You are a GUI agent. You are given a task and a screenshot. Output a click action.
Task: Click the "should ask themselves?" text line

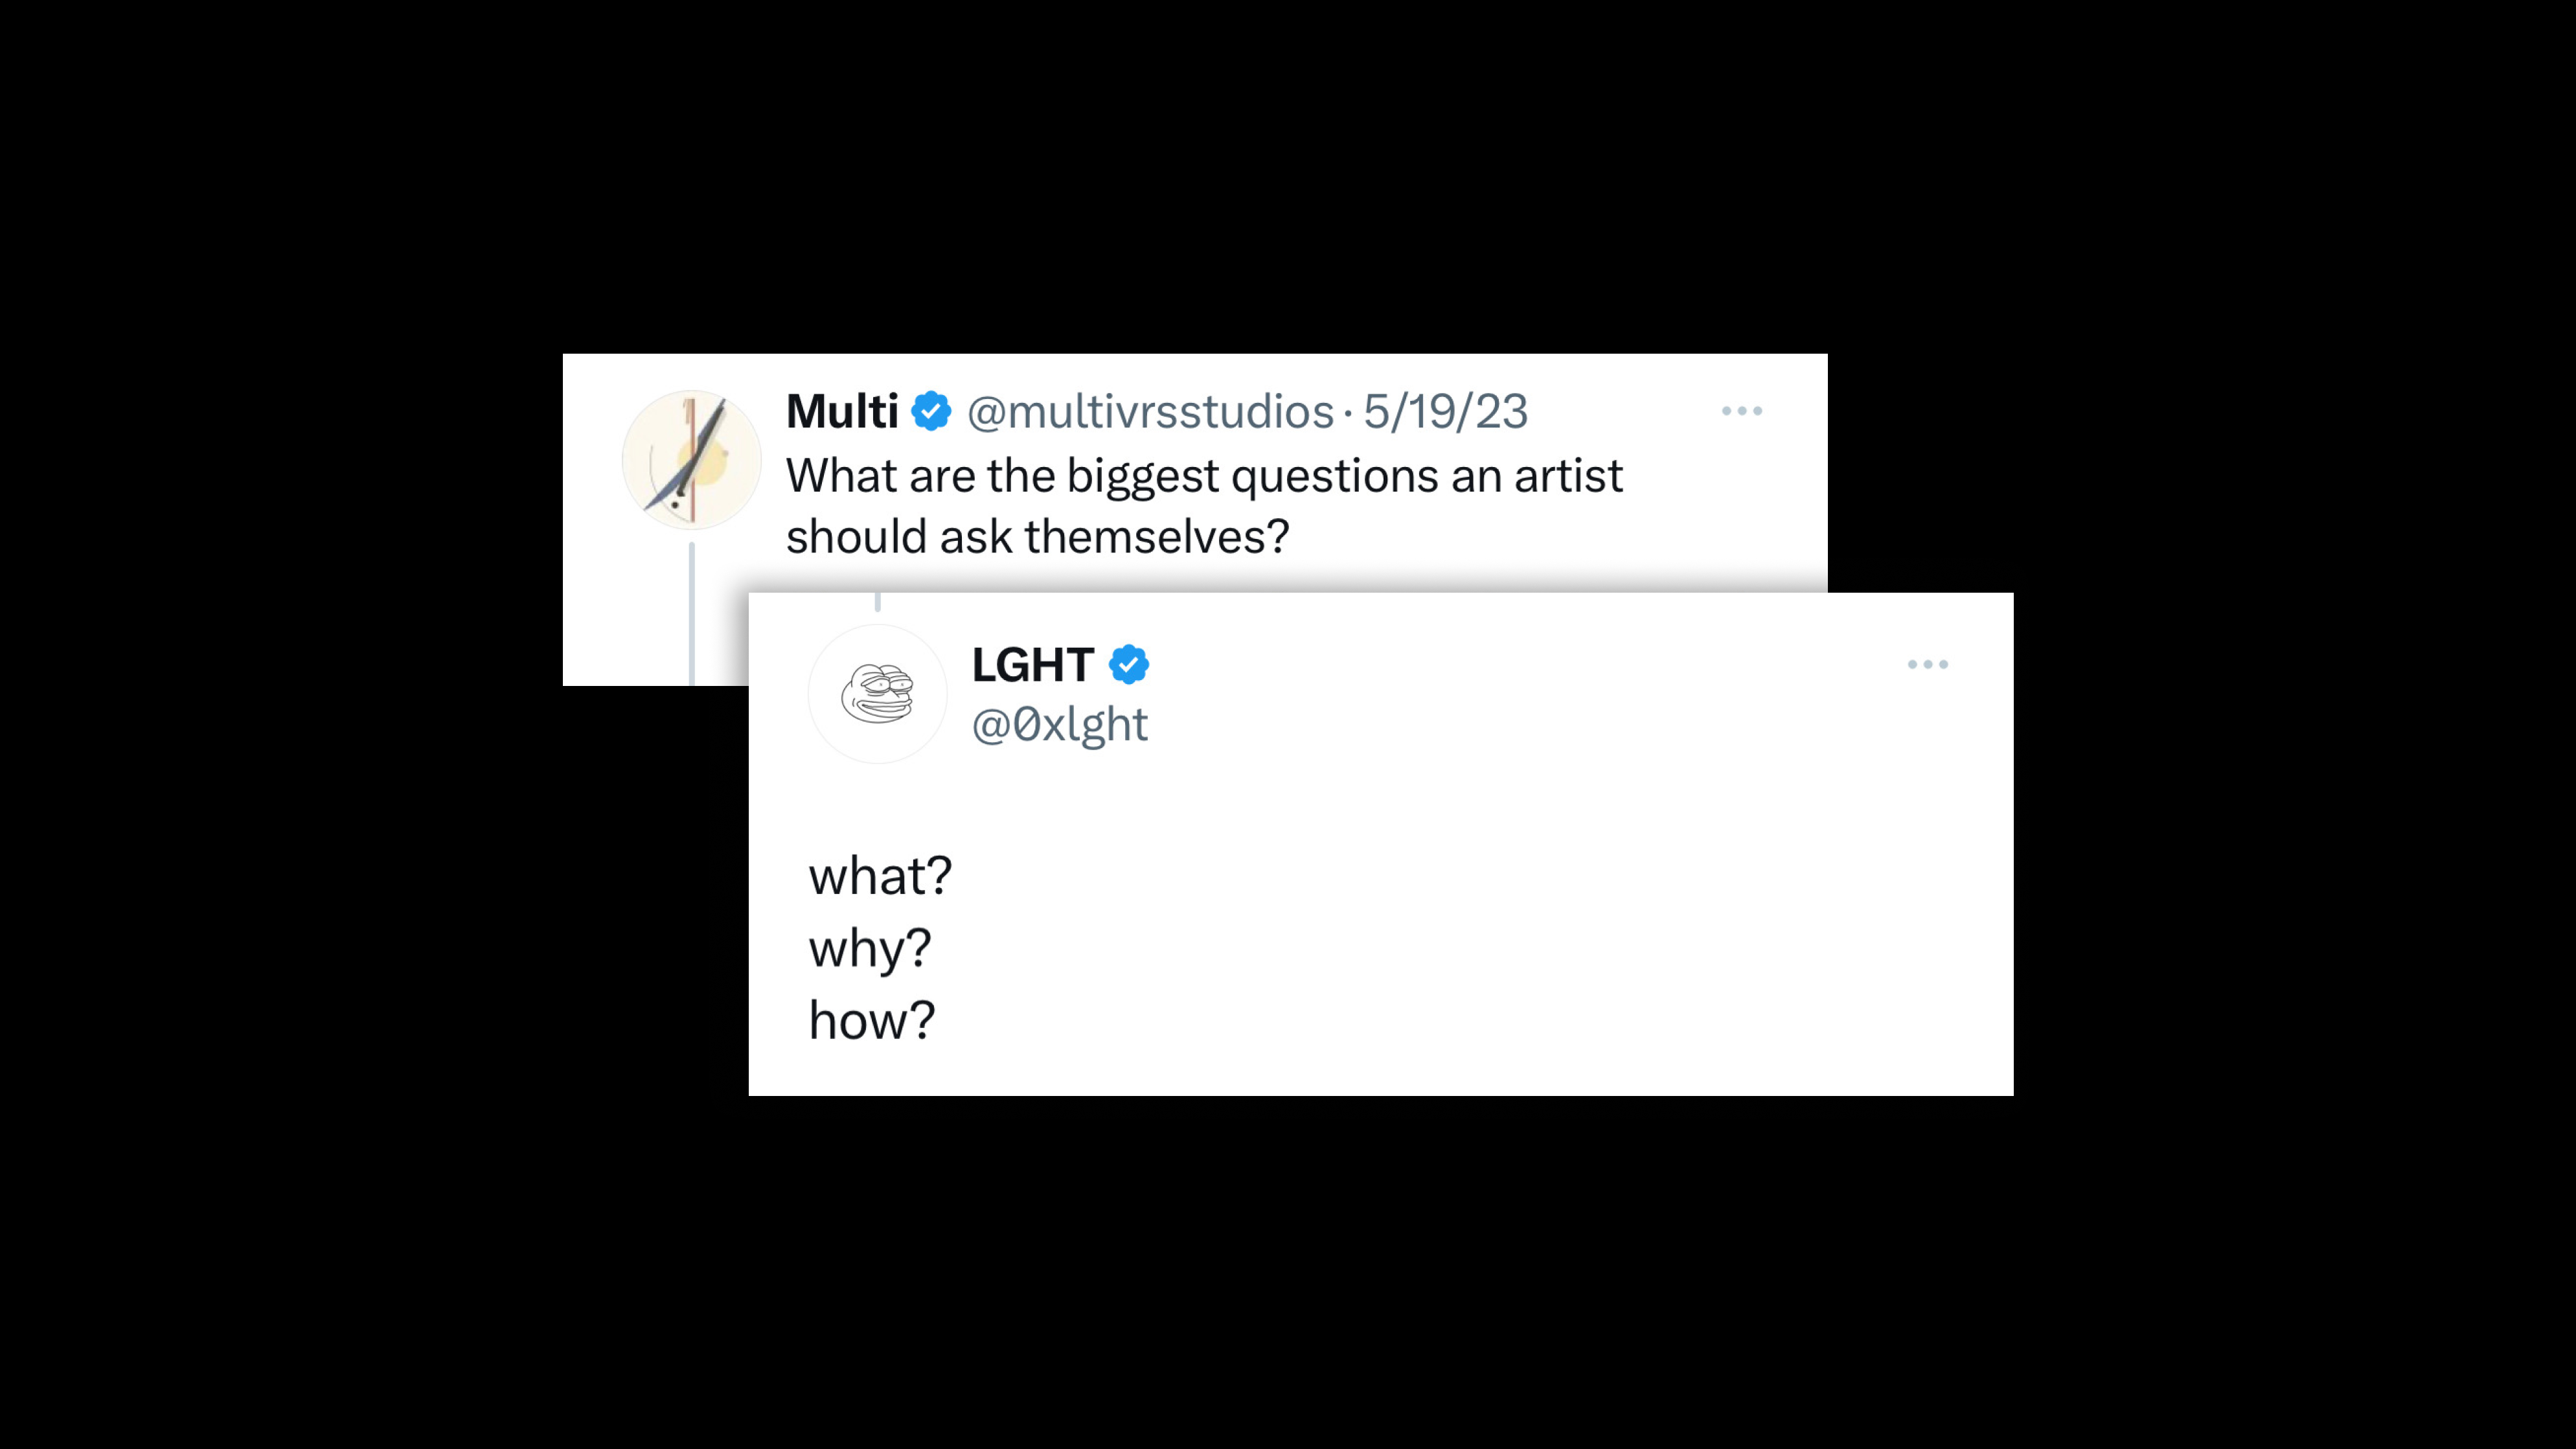(1038, 537)
